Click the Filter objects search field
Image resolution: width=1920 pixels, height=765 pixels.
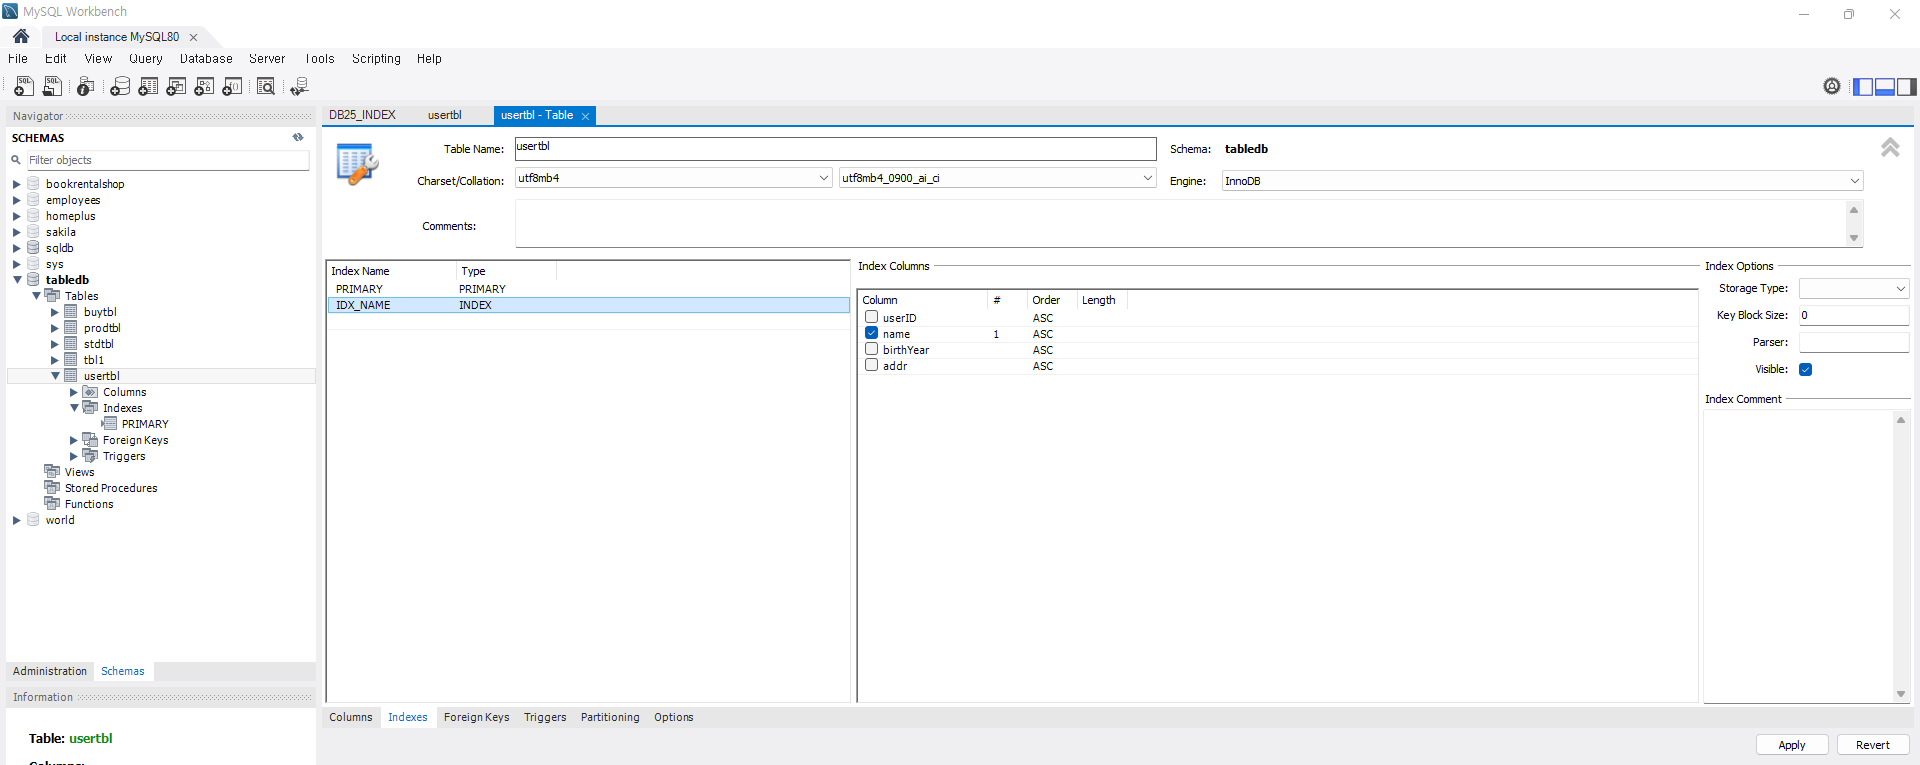tap(167, 160)
